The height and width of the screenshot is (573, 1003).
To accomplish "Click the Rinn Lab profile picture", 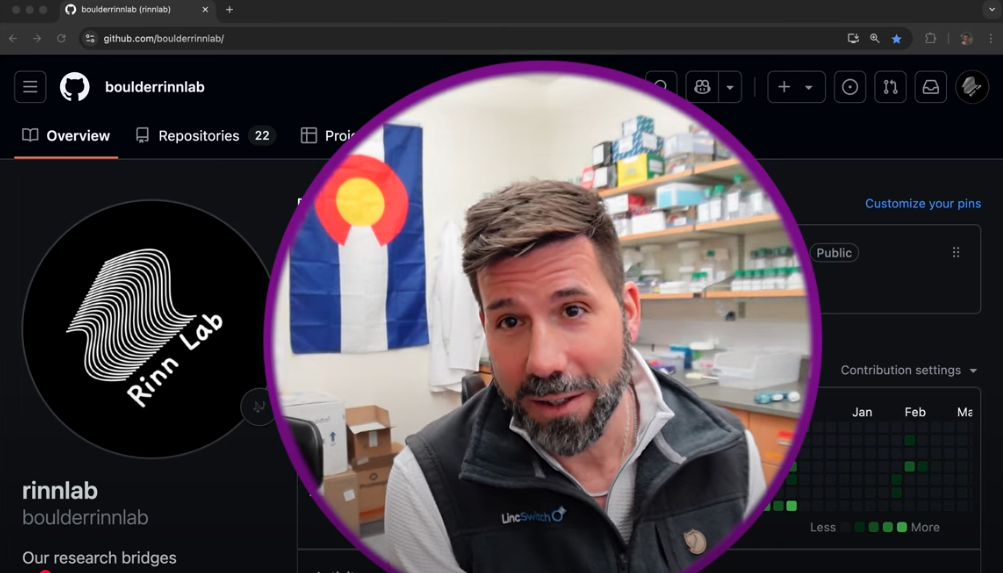I will coord(150,329).
